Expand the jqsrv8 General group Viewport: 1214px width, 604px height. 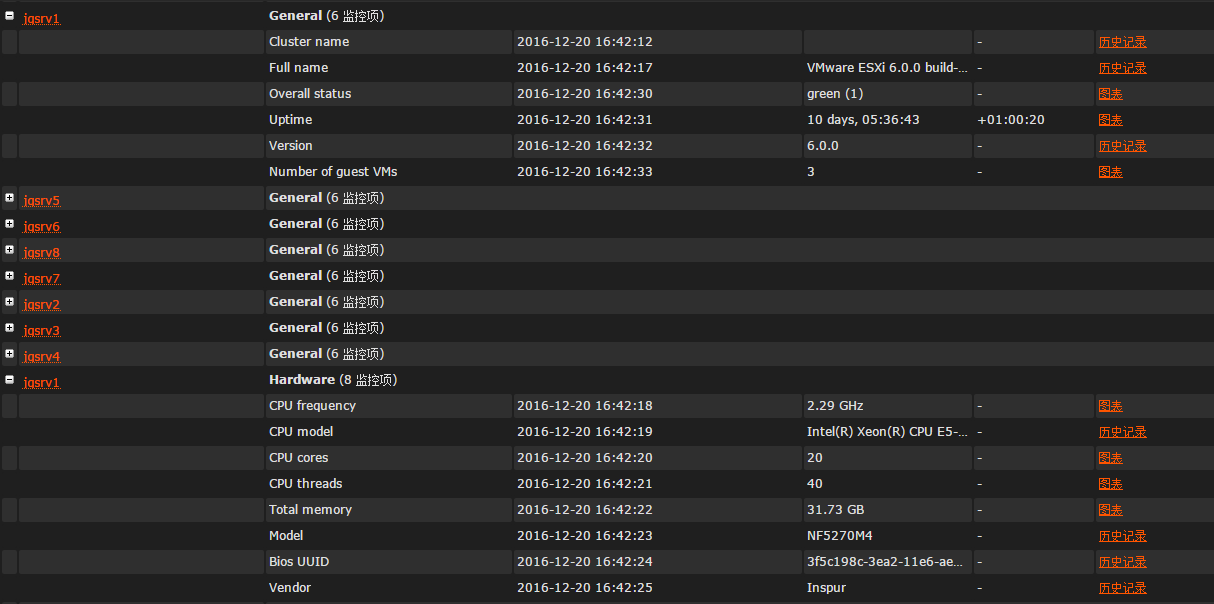point(9,250)
